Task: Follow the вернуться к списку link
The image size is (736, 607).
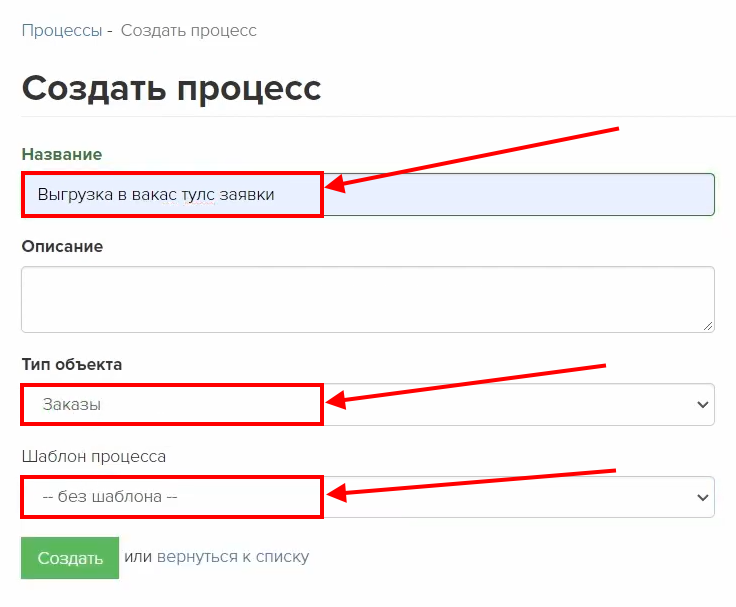Action: coord(232,557)
